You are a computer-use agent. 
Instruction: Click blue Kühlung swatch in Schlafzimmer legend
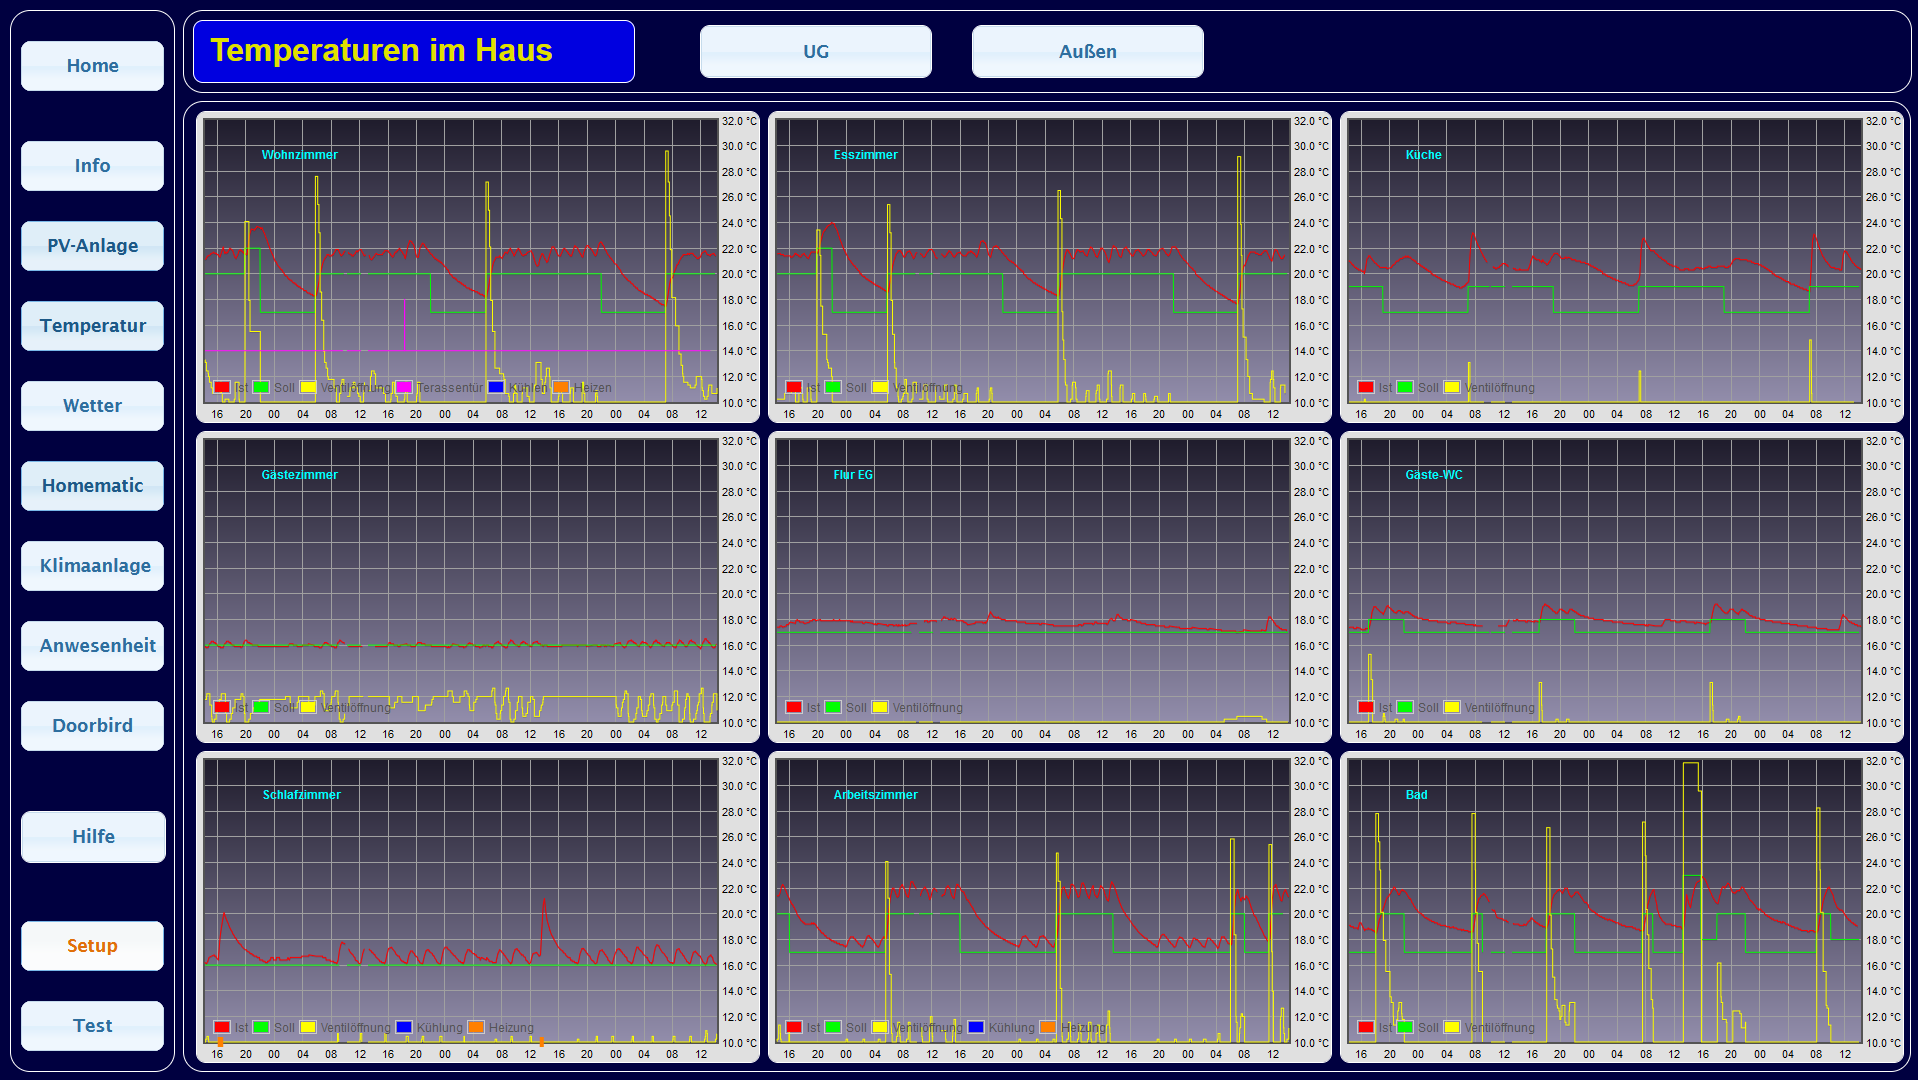tap(404, 1027)
